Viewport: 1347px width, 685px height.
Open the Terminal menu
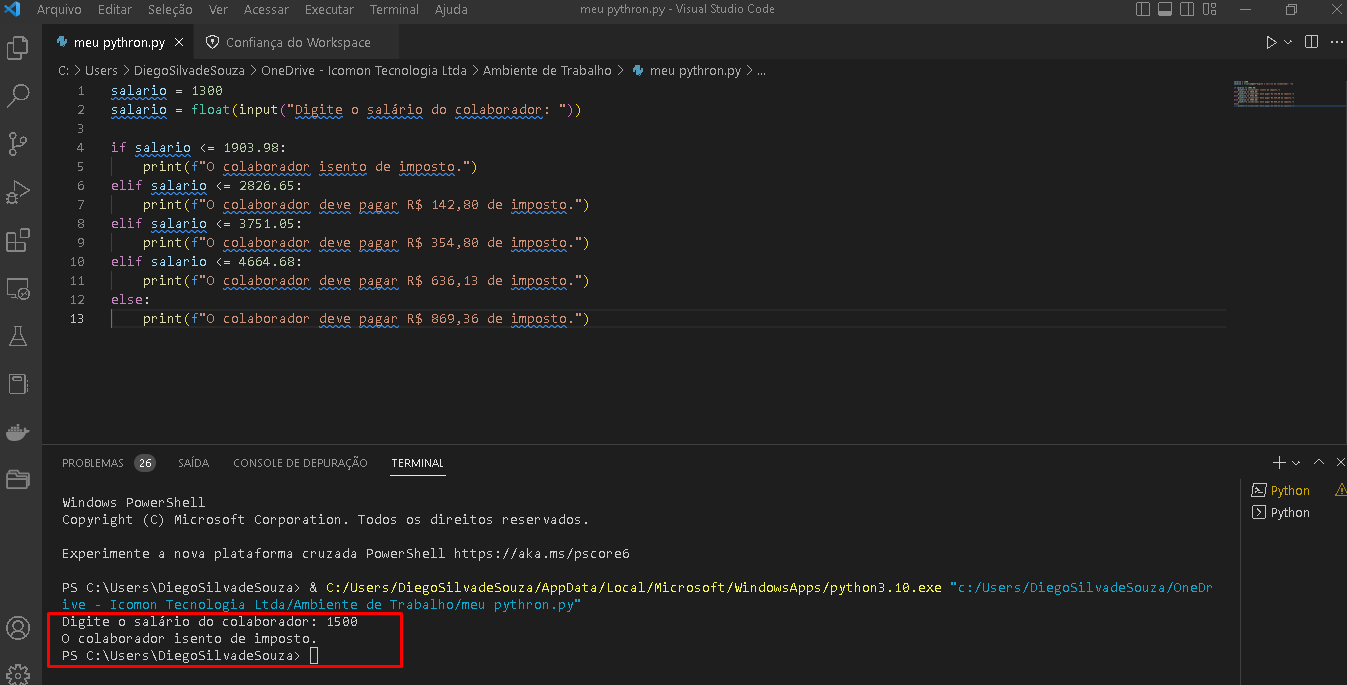393,9
